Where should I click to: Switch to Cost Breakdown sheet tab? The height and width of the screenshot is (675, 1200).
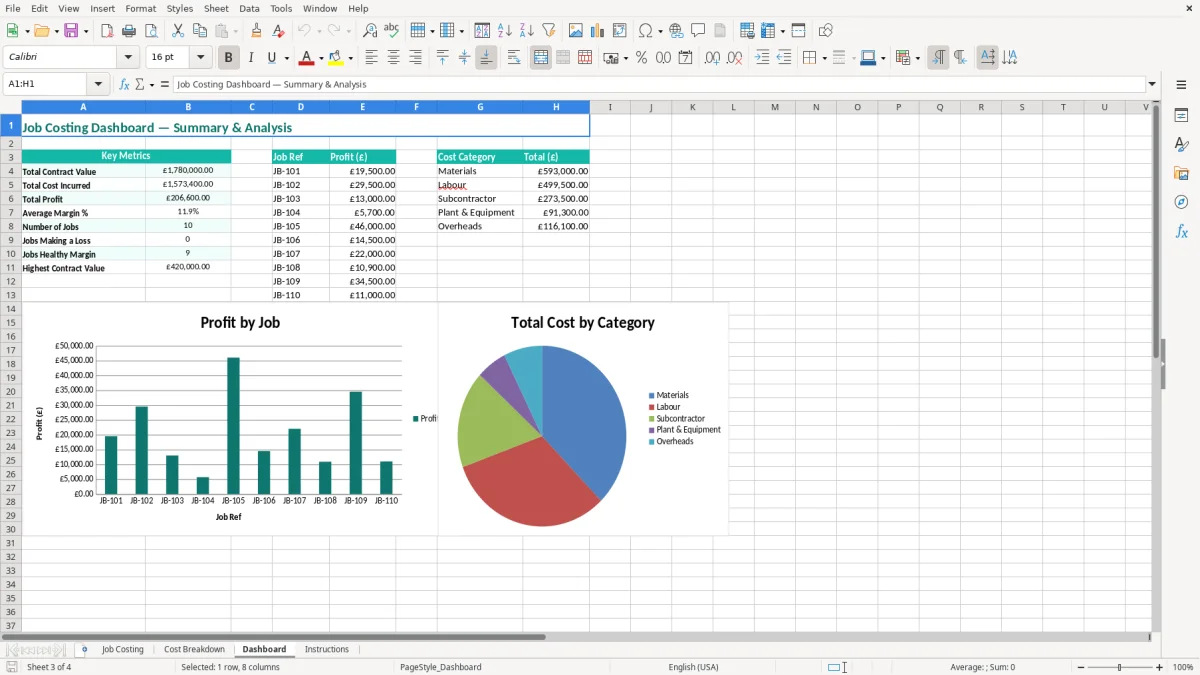[x=194, y=650]
